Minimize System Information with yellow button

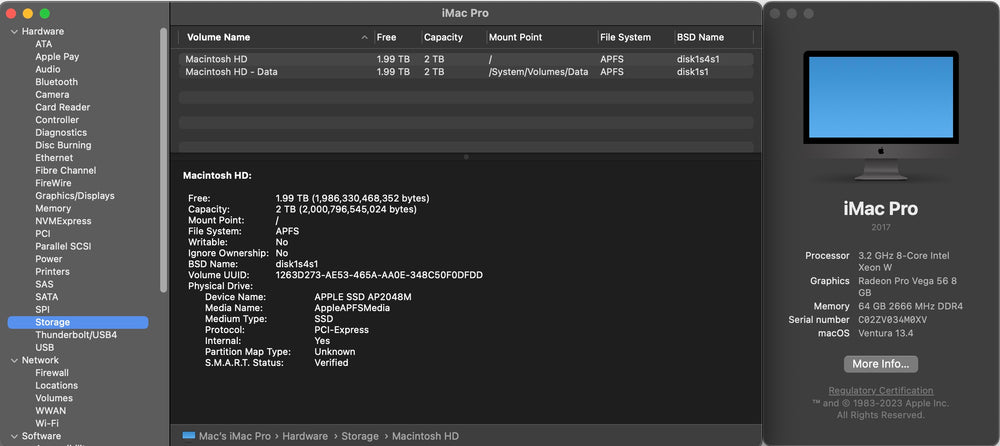coord(27,13)
